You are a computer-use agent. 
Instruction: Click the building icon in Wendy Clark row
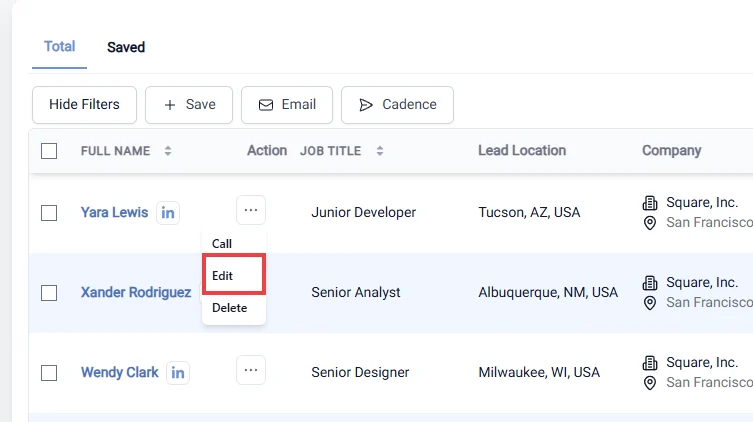point(650,363)
